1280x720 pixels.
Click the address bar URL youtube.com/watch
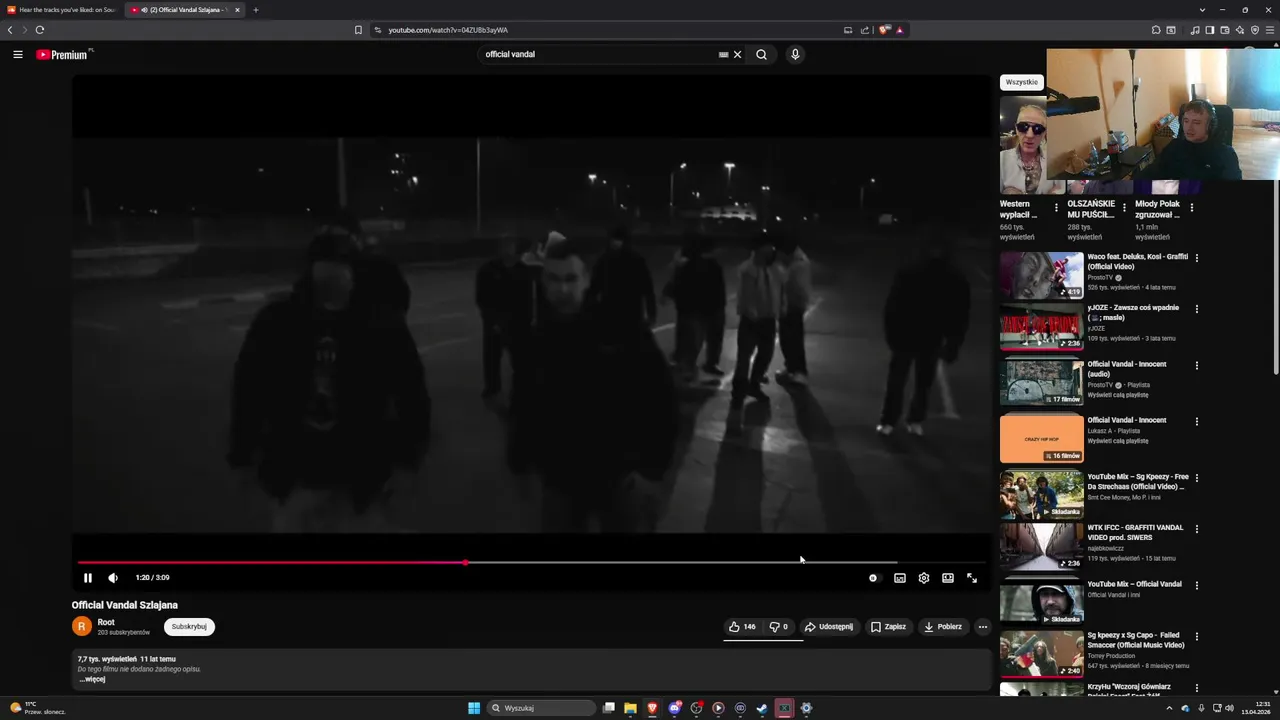click(448, 30)
